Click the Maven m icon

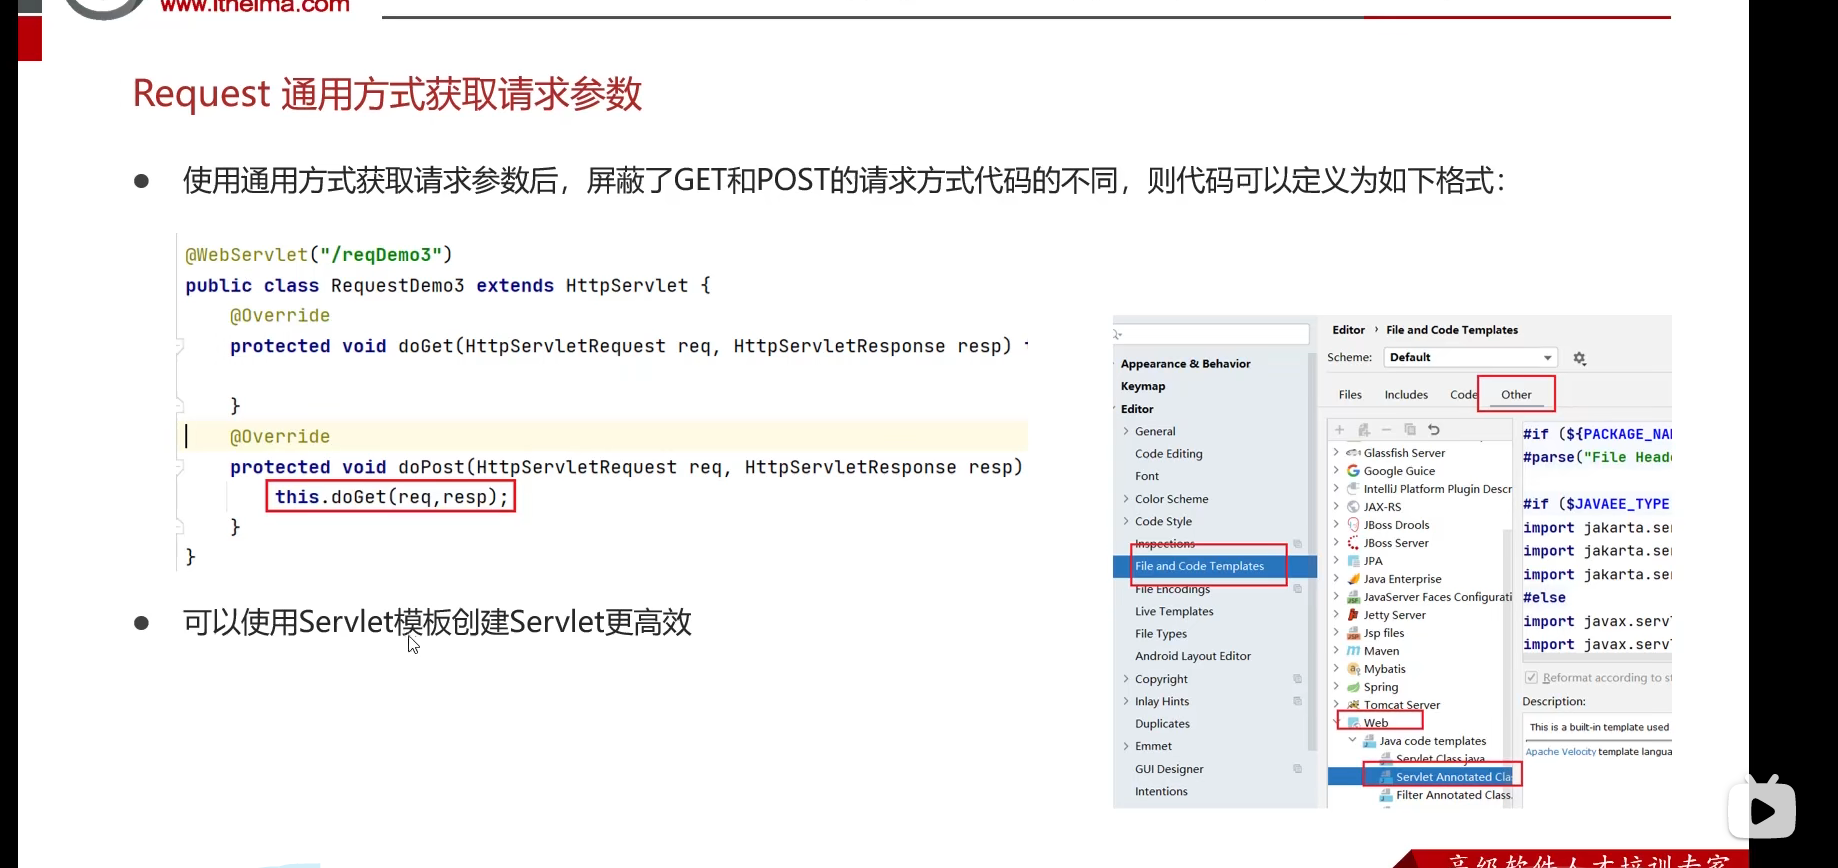click(x=1353, y=651)
